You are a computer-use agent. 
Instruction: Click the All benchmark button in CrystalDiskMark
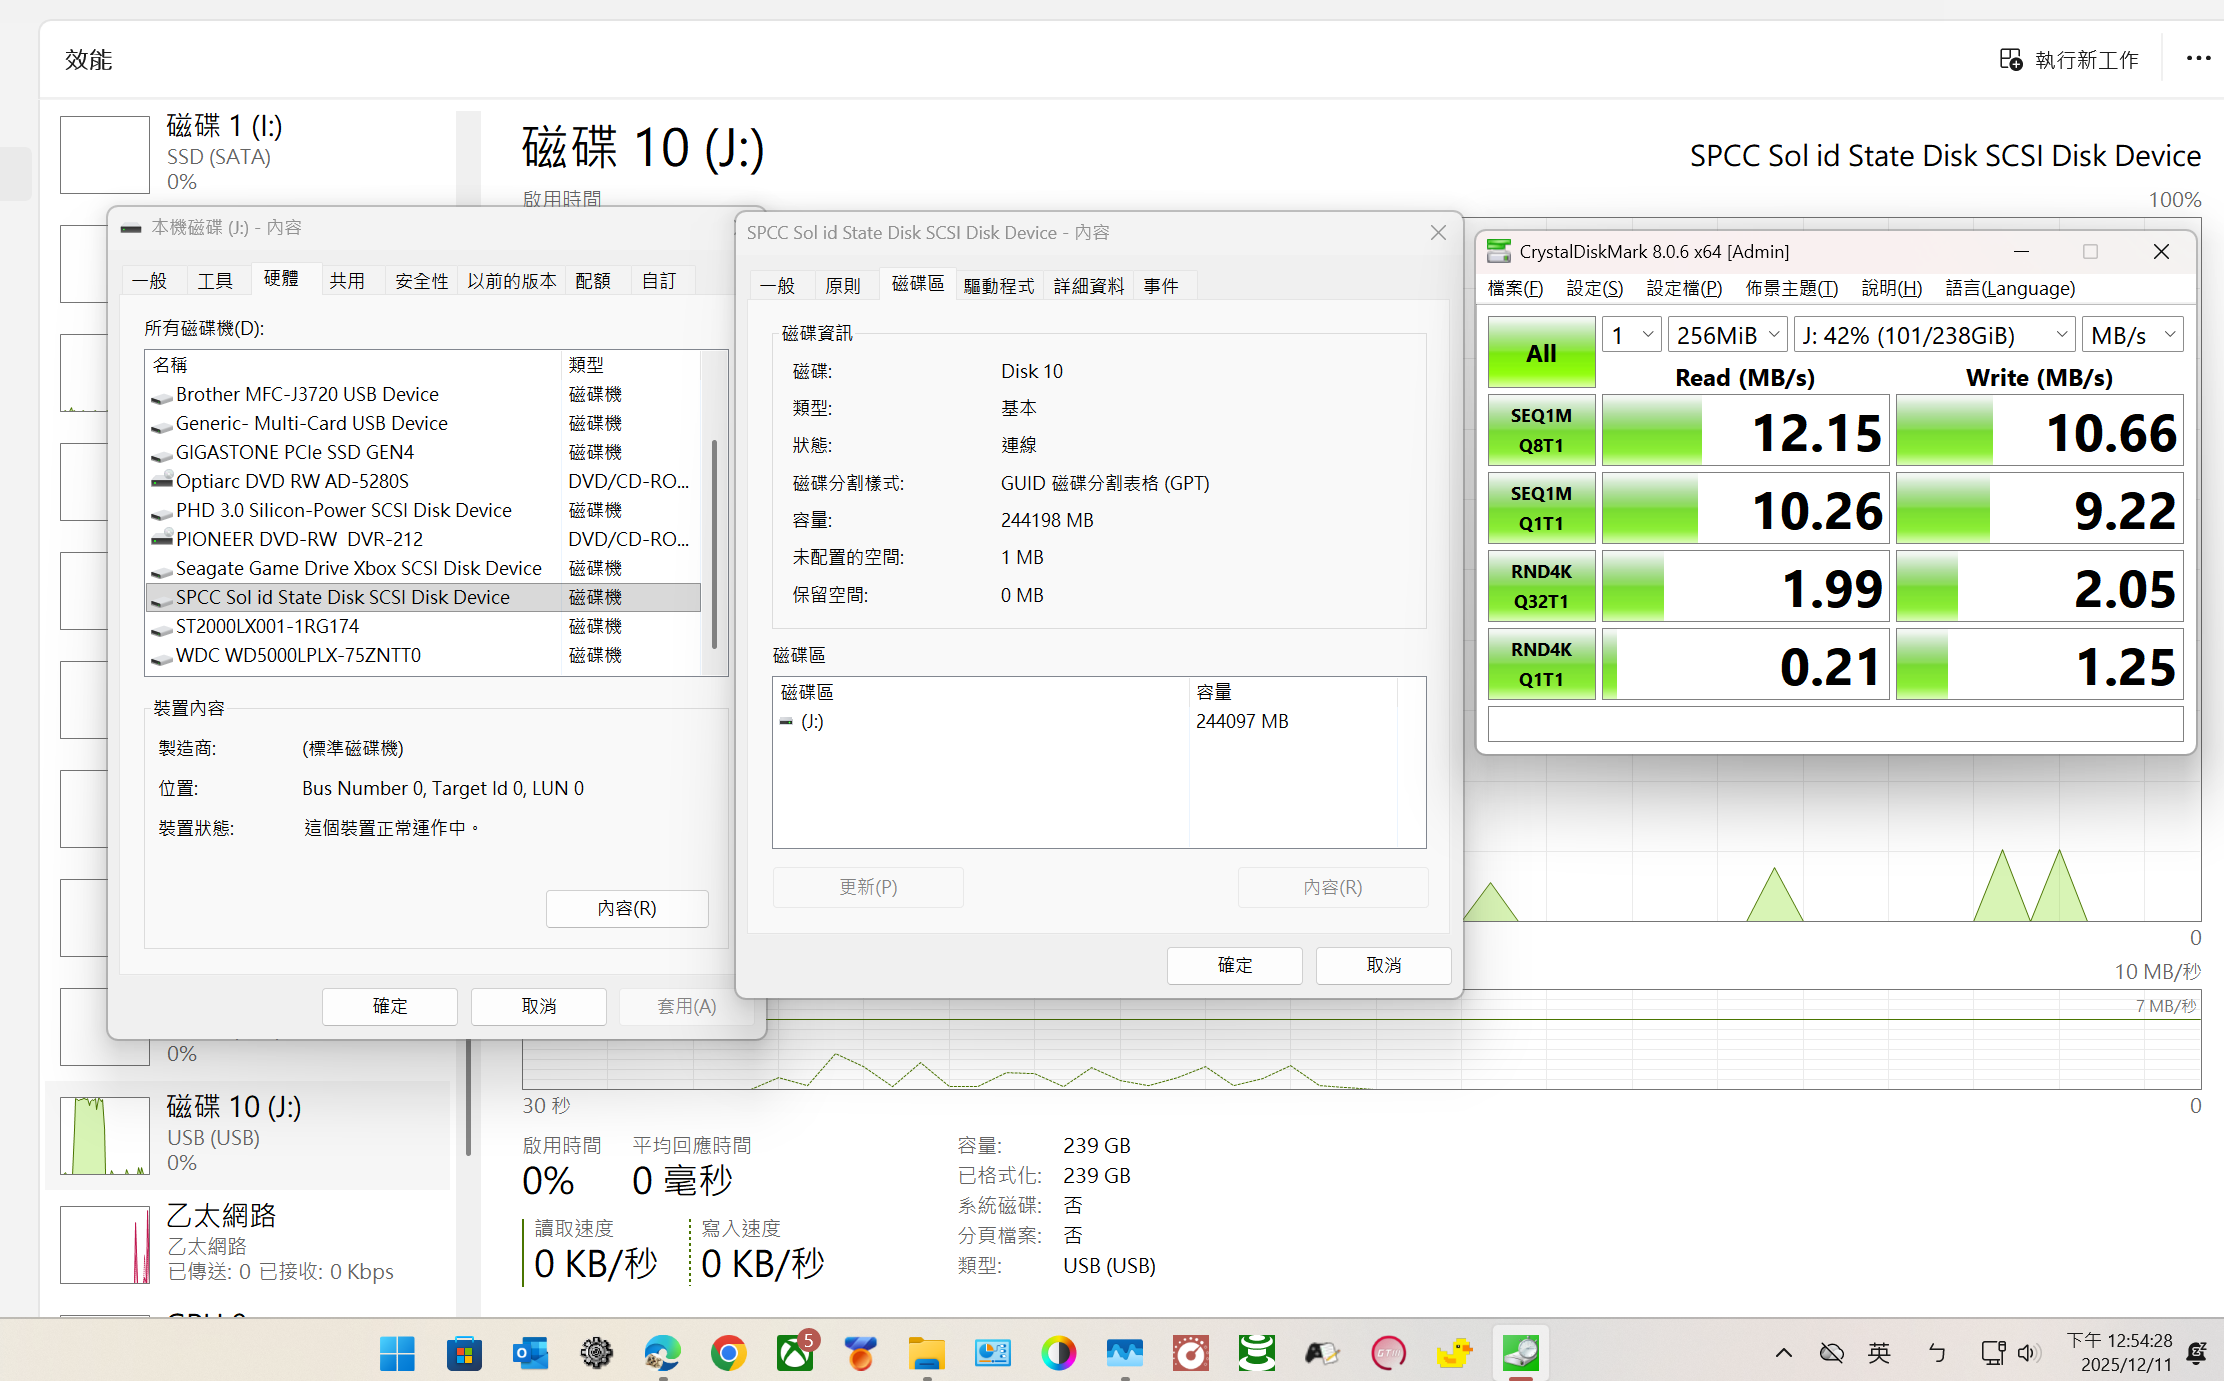coord(1540,352)
